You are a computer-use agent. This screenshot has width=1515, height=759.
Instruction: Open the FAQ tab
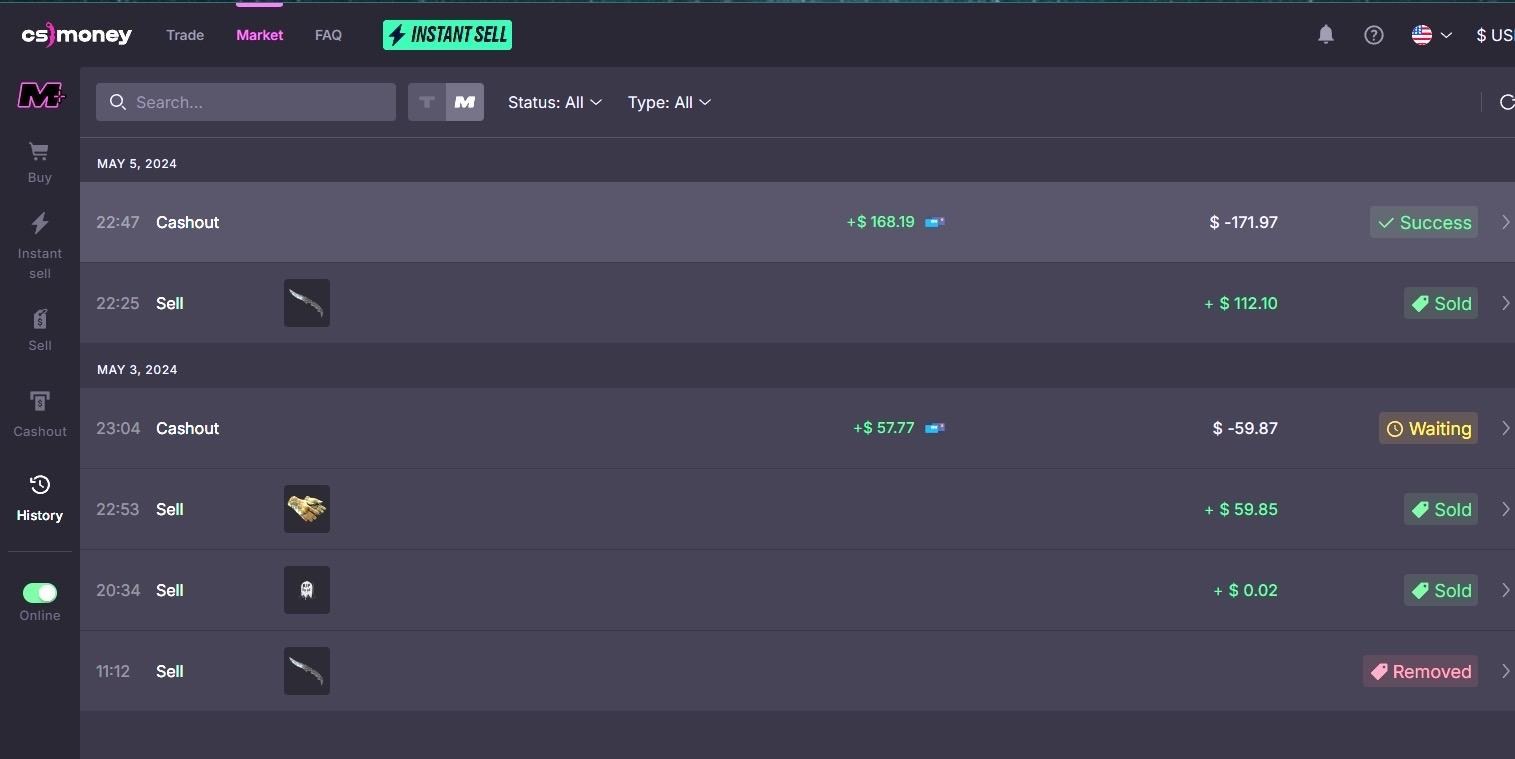328,35
